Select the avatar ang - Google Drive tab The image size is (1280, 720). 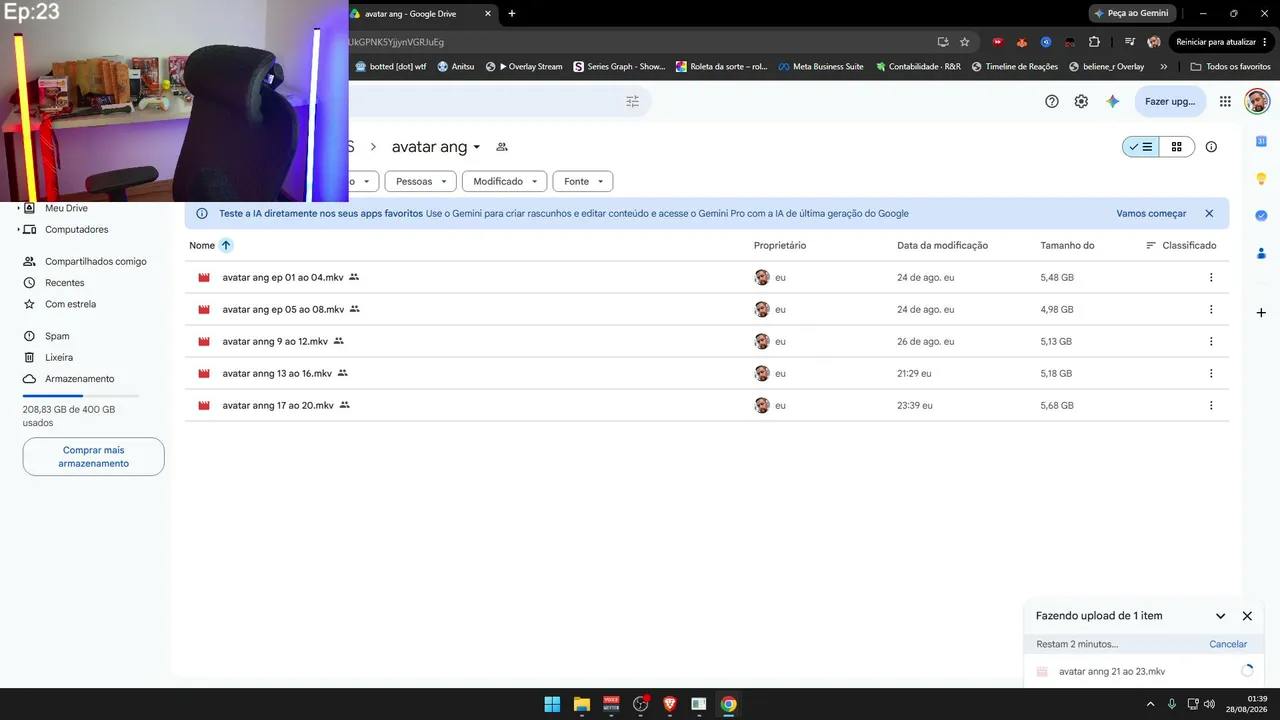(420, 13)
